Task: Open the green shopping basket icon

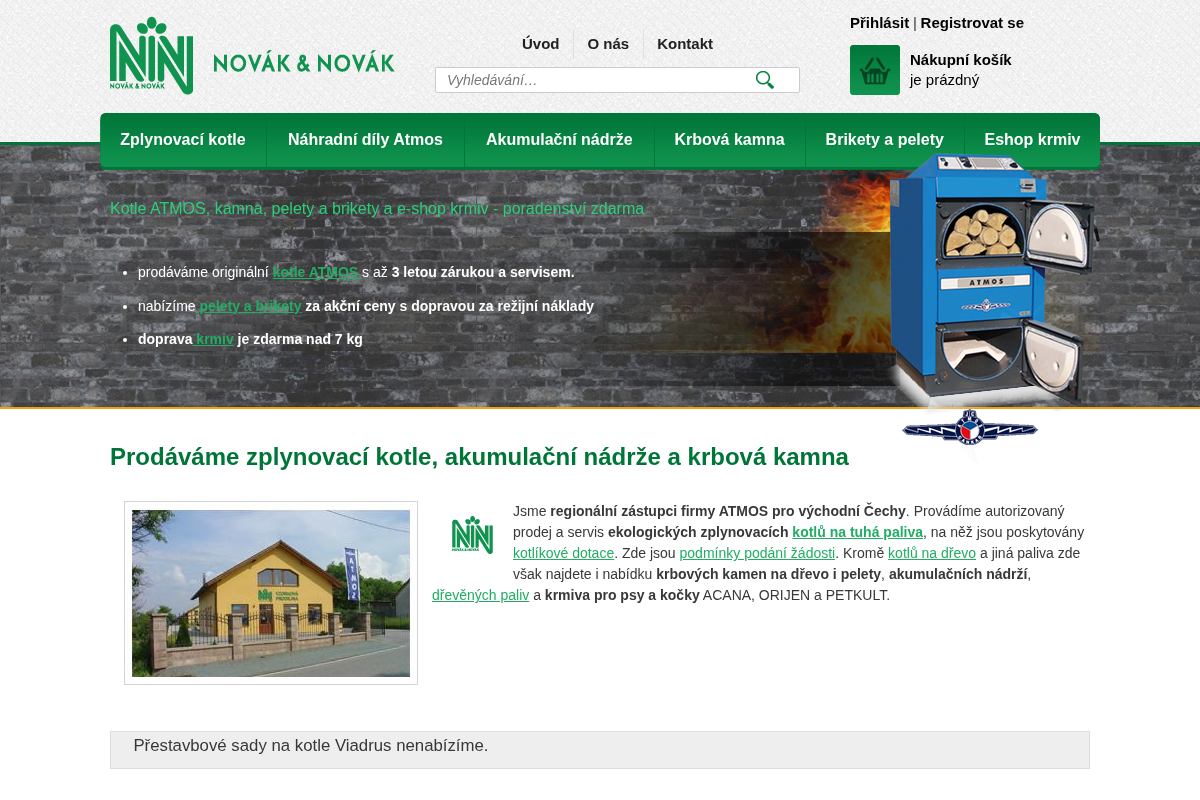Action: click(875, 70)
